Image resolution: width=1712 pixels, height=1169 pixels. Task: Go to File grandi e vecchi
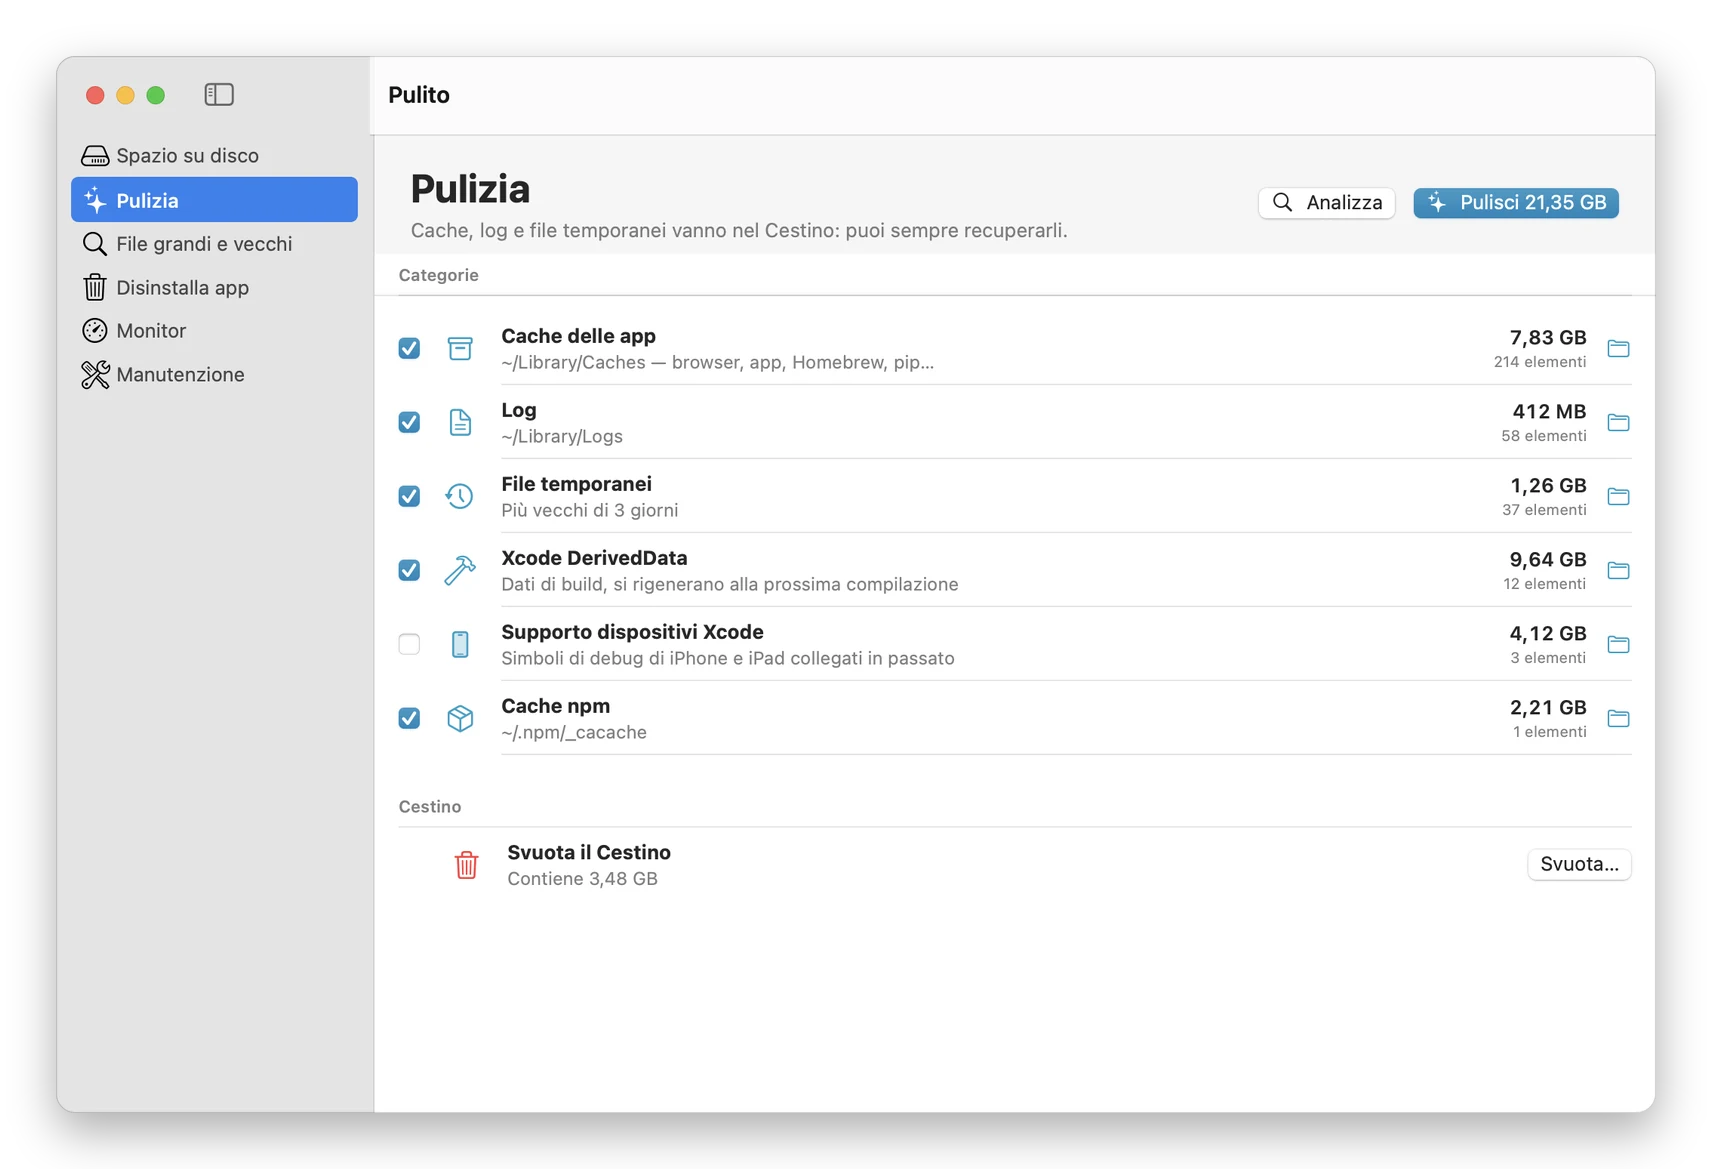tap(214, 243)
